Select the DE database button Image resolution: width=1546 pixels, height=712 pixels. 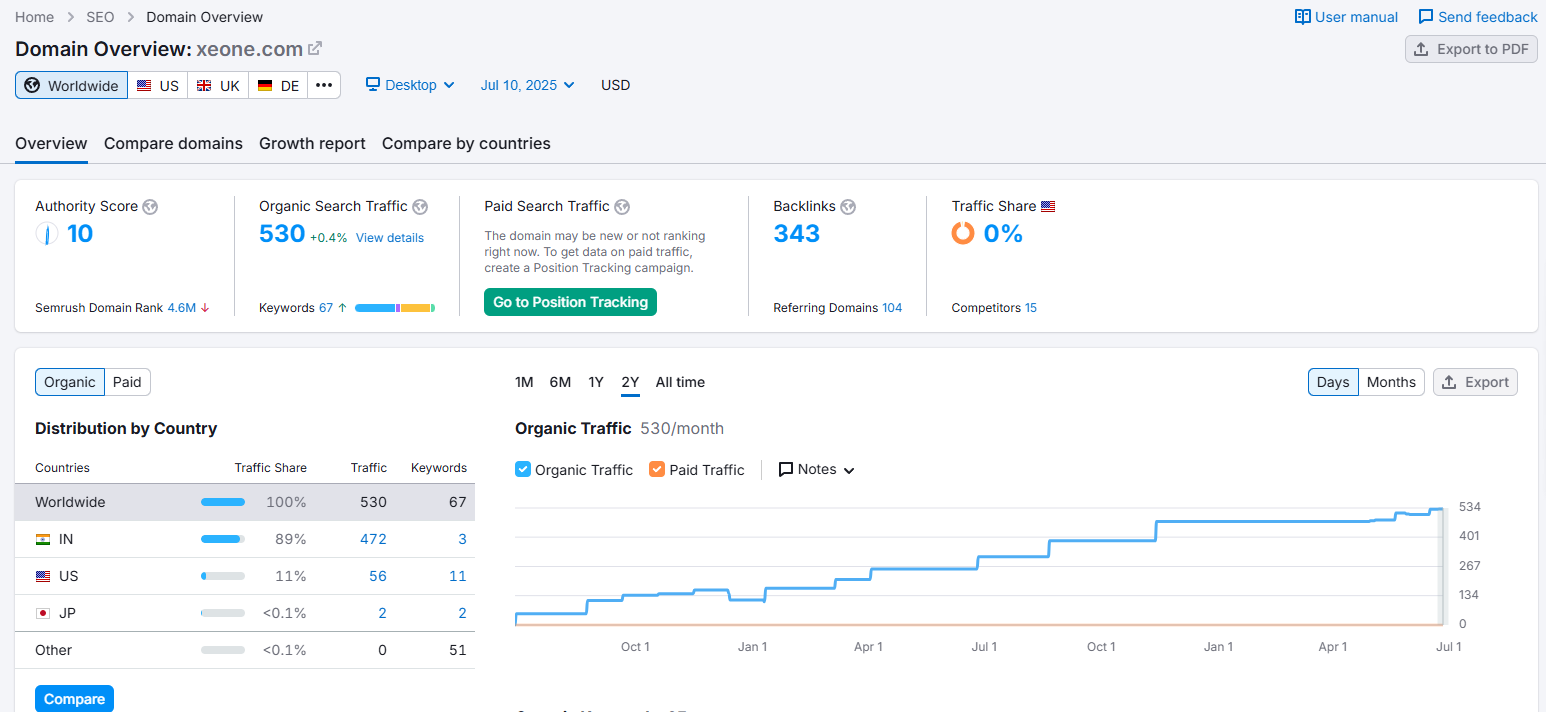(x=278, y=85)
